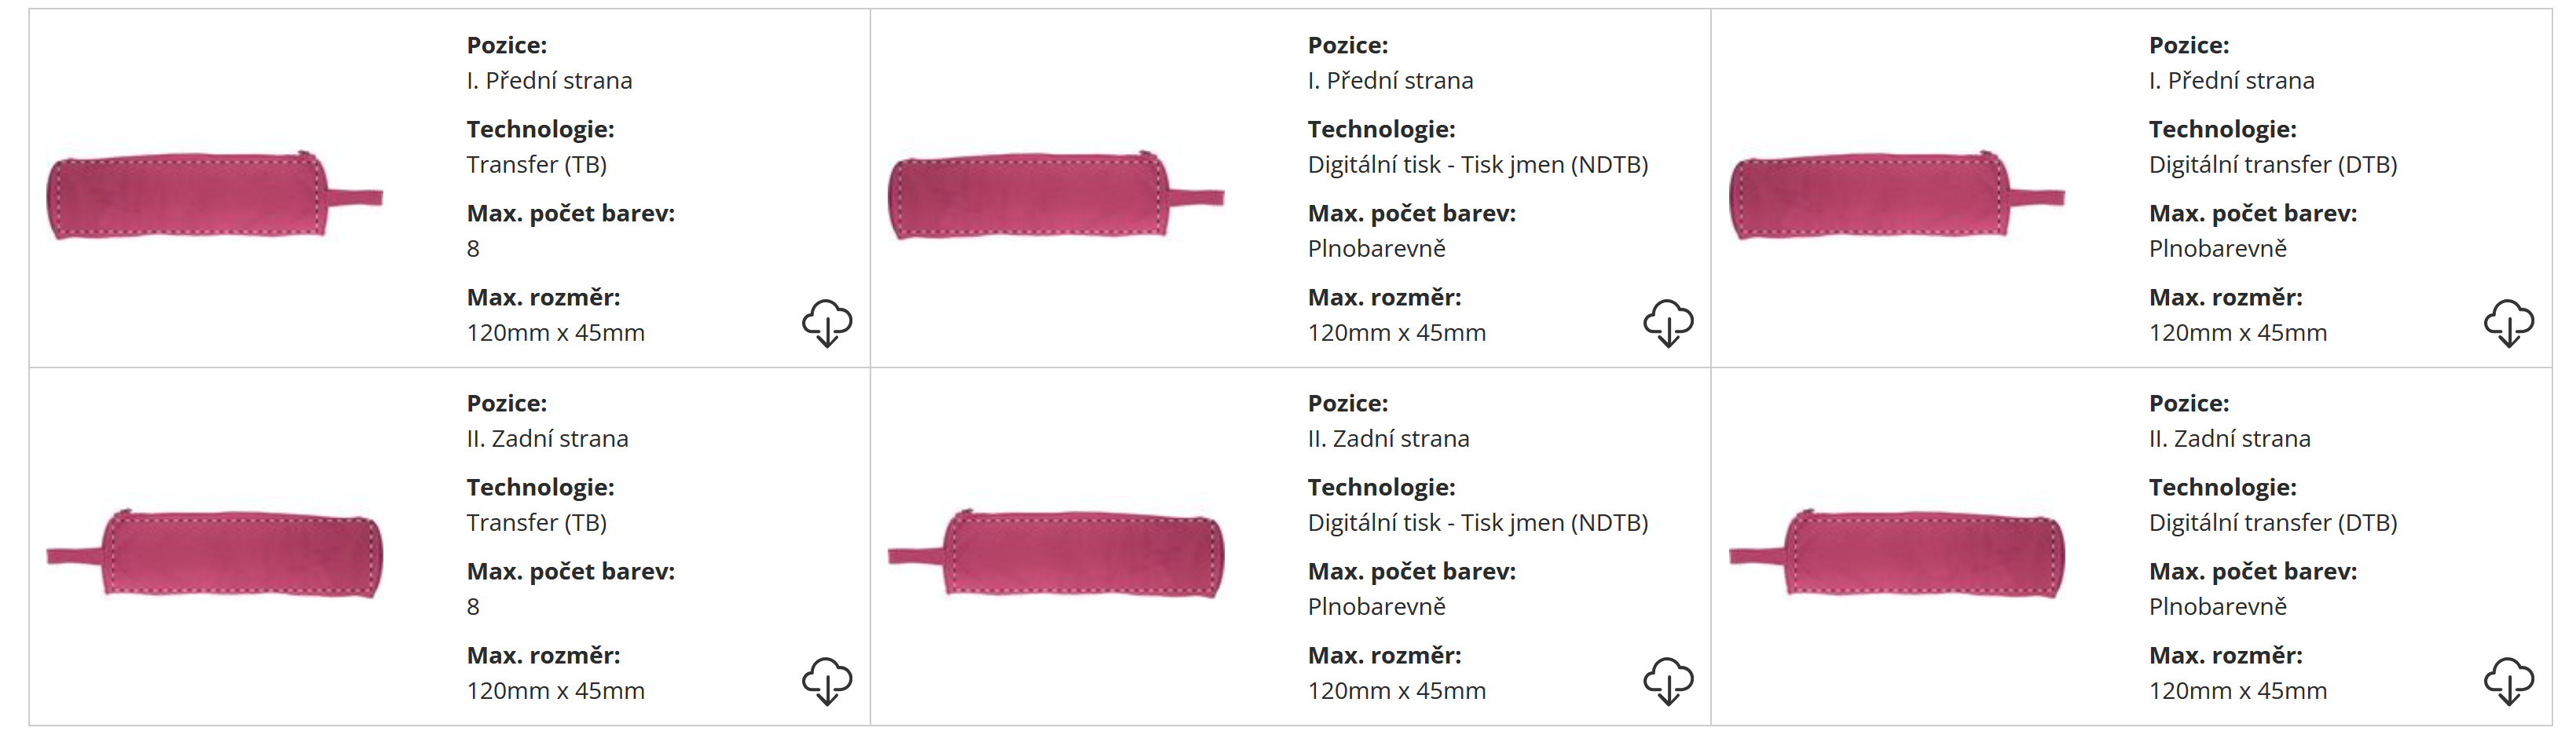Image resolution: width=2576 pixels, height=735 pixels.
Task: Click '120mm x 45mm' in back side Transfer (TB) card
Action: coord(555,691)
